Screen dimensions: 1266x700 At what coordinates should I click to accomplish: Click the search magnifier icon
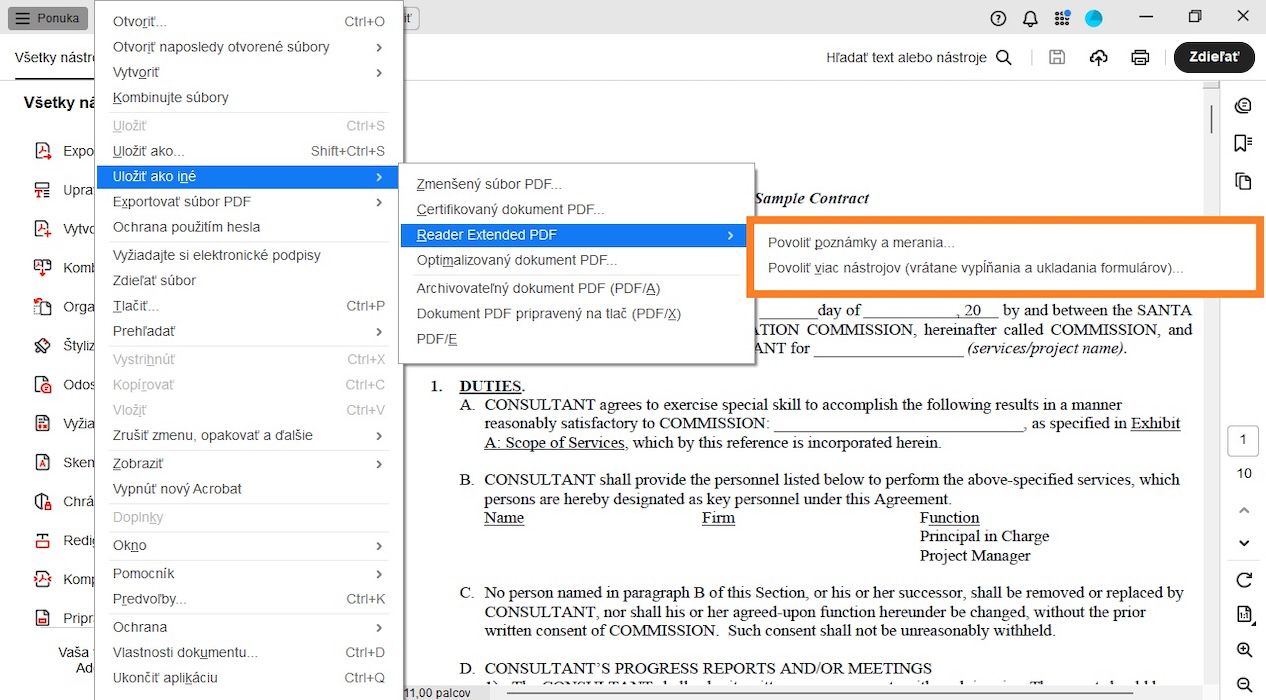[1004, 58]
